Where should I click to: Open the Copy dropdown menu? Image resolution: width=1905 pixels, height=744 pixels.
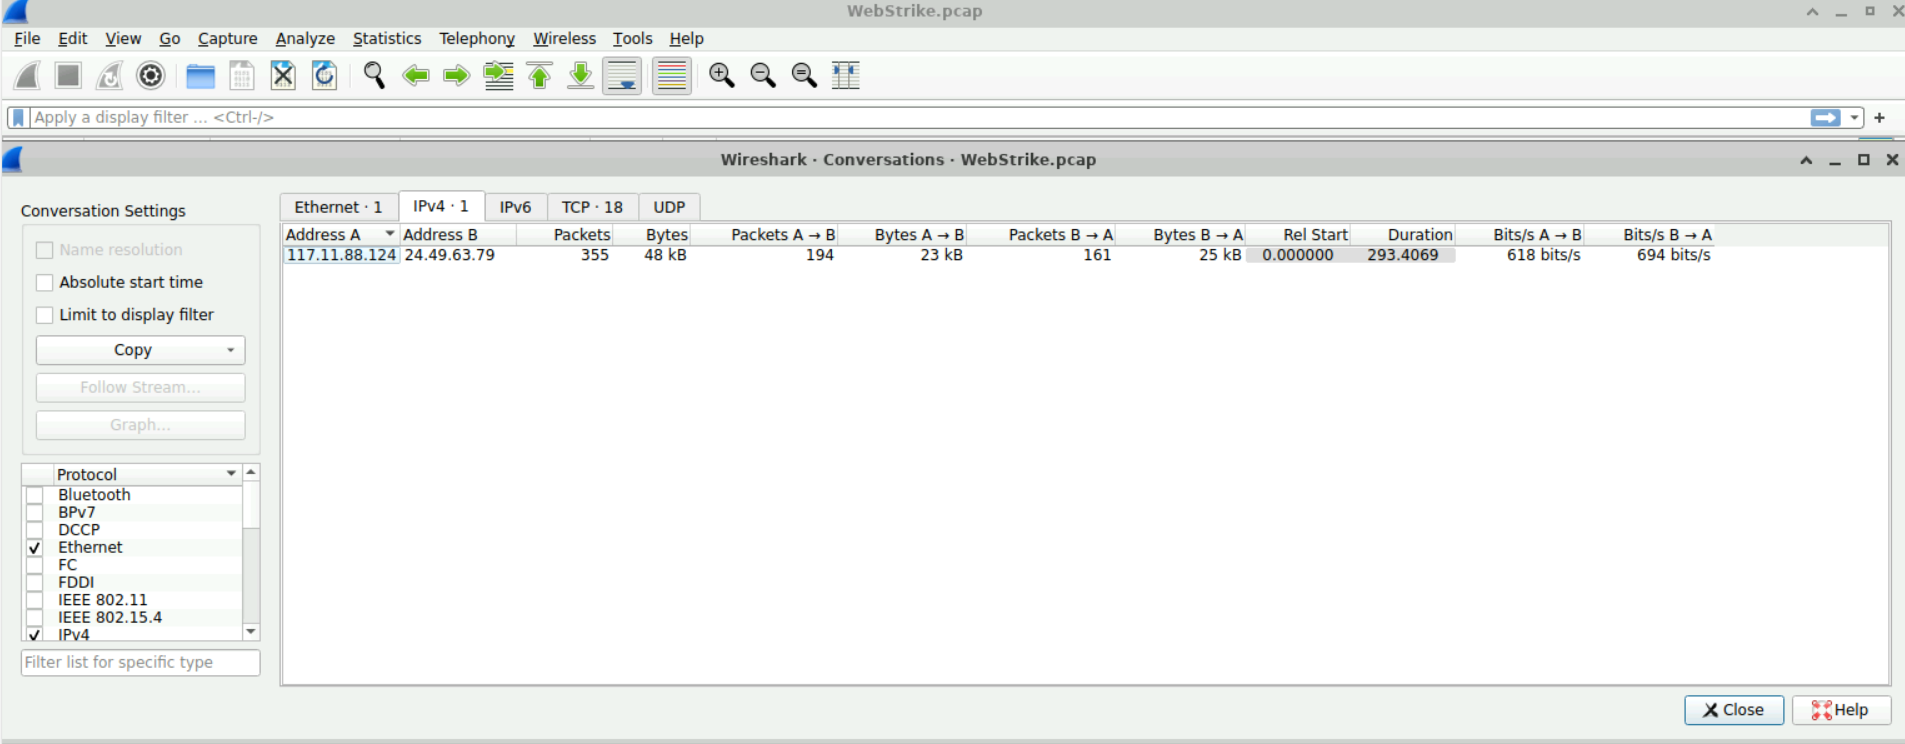pos(140,350)
